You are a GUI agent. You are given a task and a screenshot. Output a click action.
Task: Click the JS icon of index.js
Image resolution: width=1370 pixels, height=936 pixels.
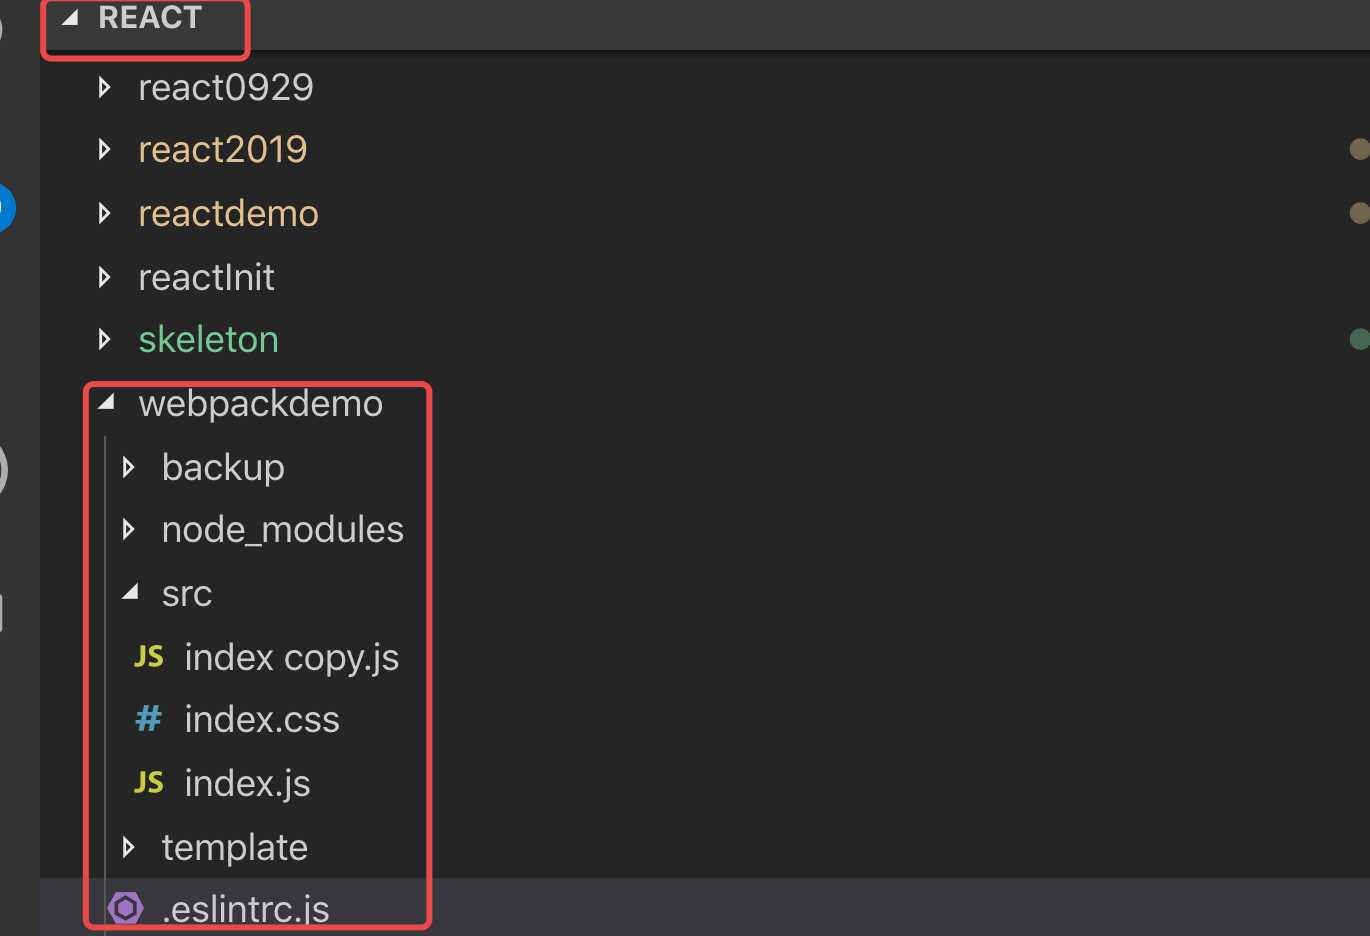point(149,783)
